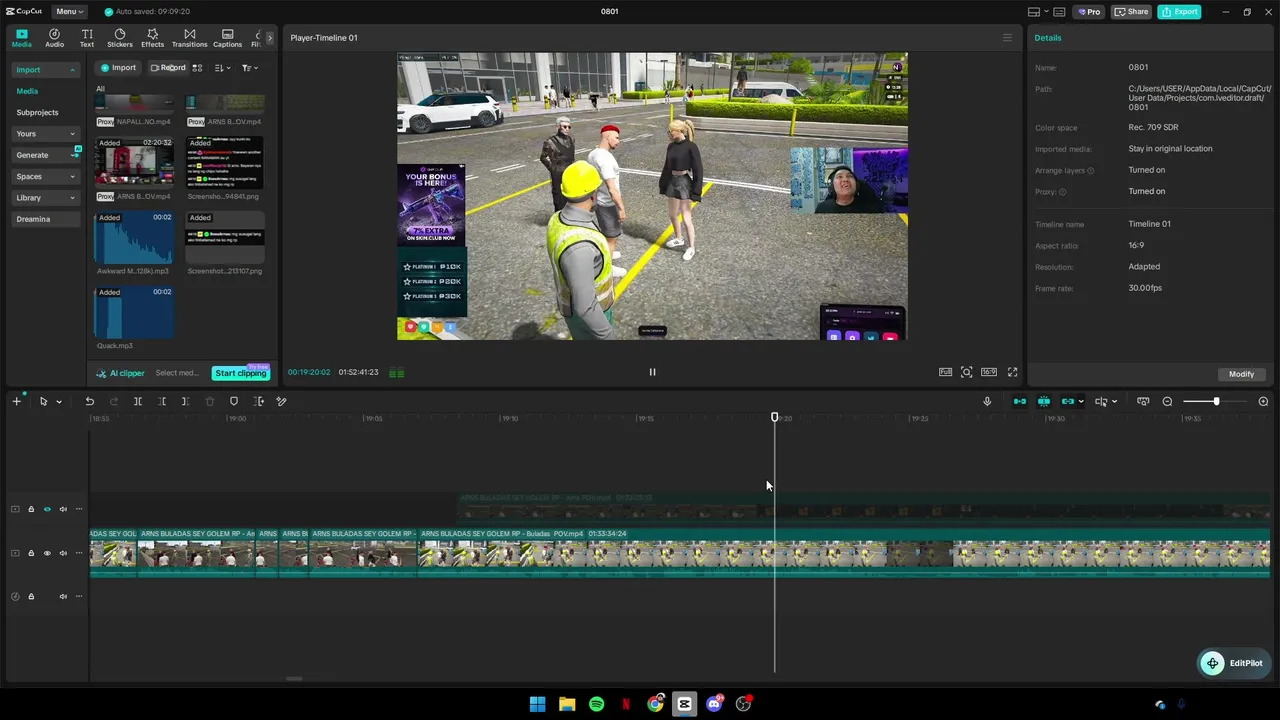Open the Captions tab

(x=227, y=38)
